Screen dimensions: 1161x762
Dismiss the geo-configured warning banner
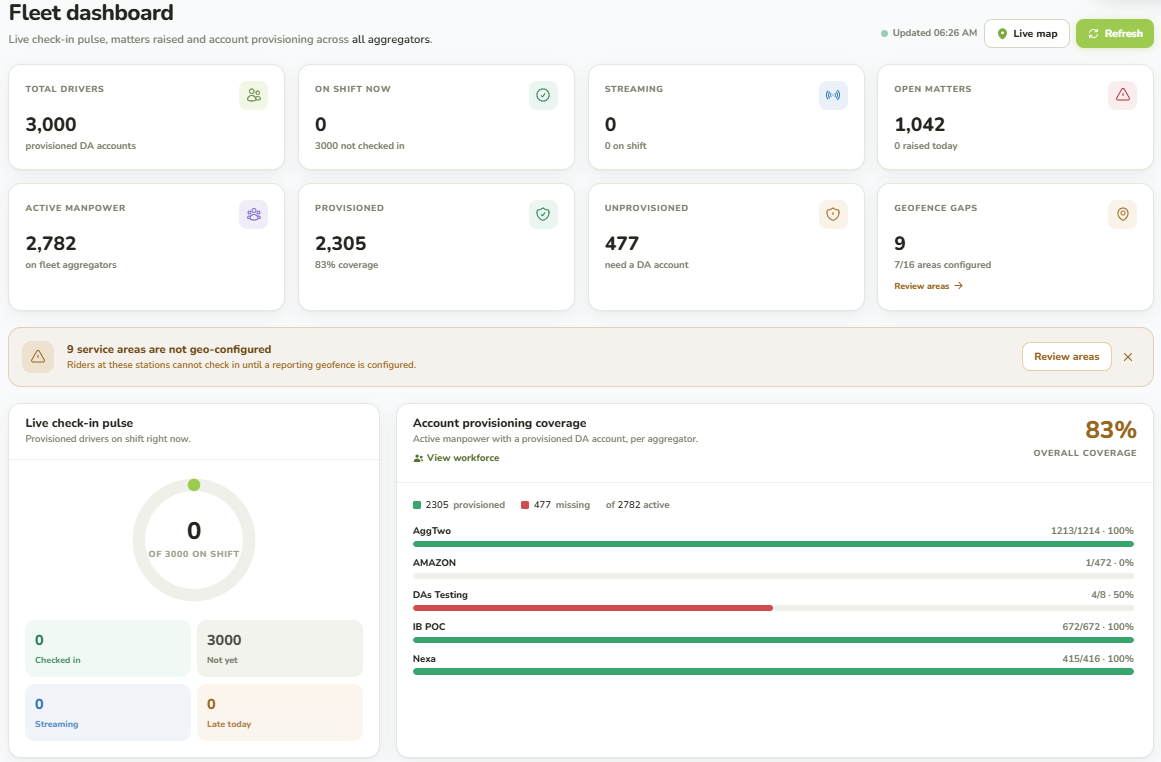click(x=1128, y=357)
